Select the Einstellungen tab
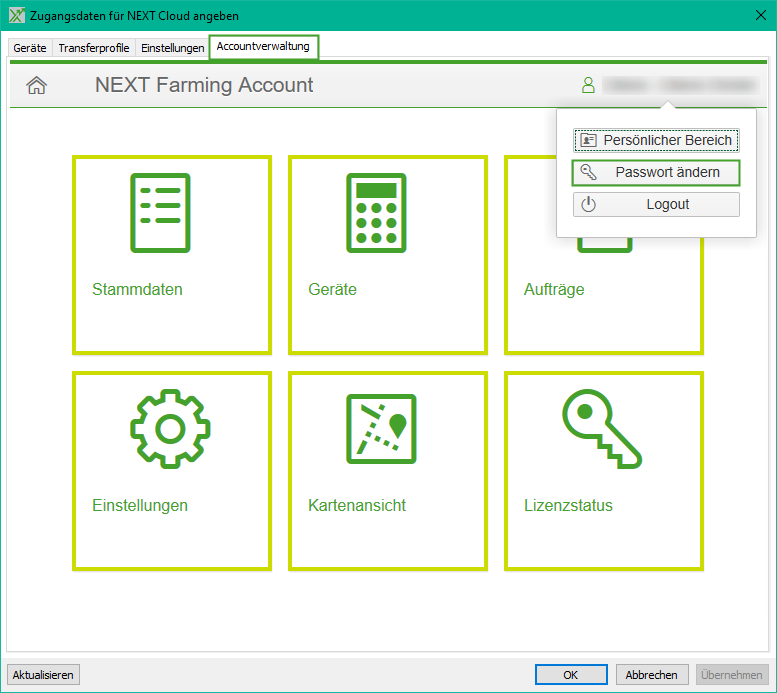This screenshot has width=777, height=693. [172, 48]
